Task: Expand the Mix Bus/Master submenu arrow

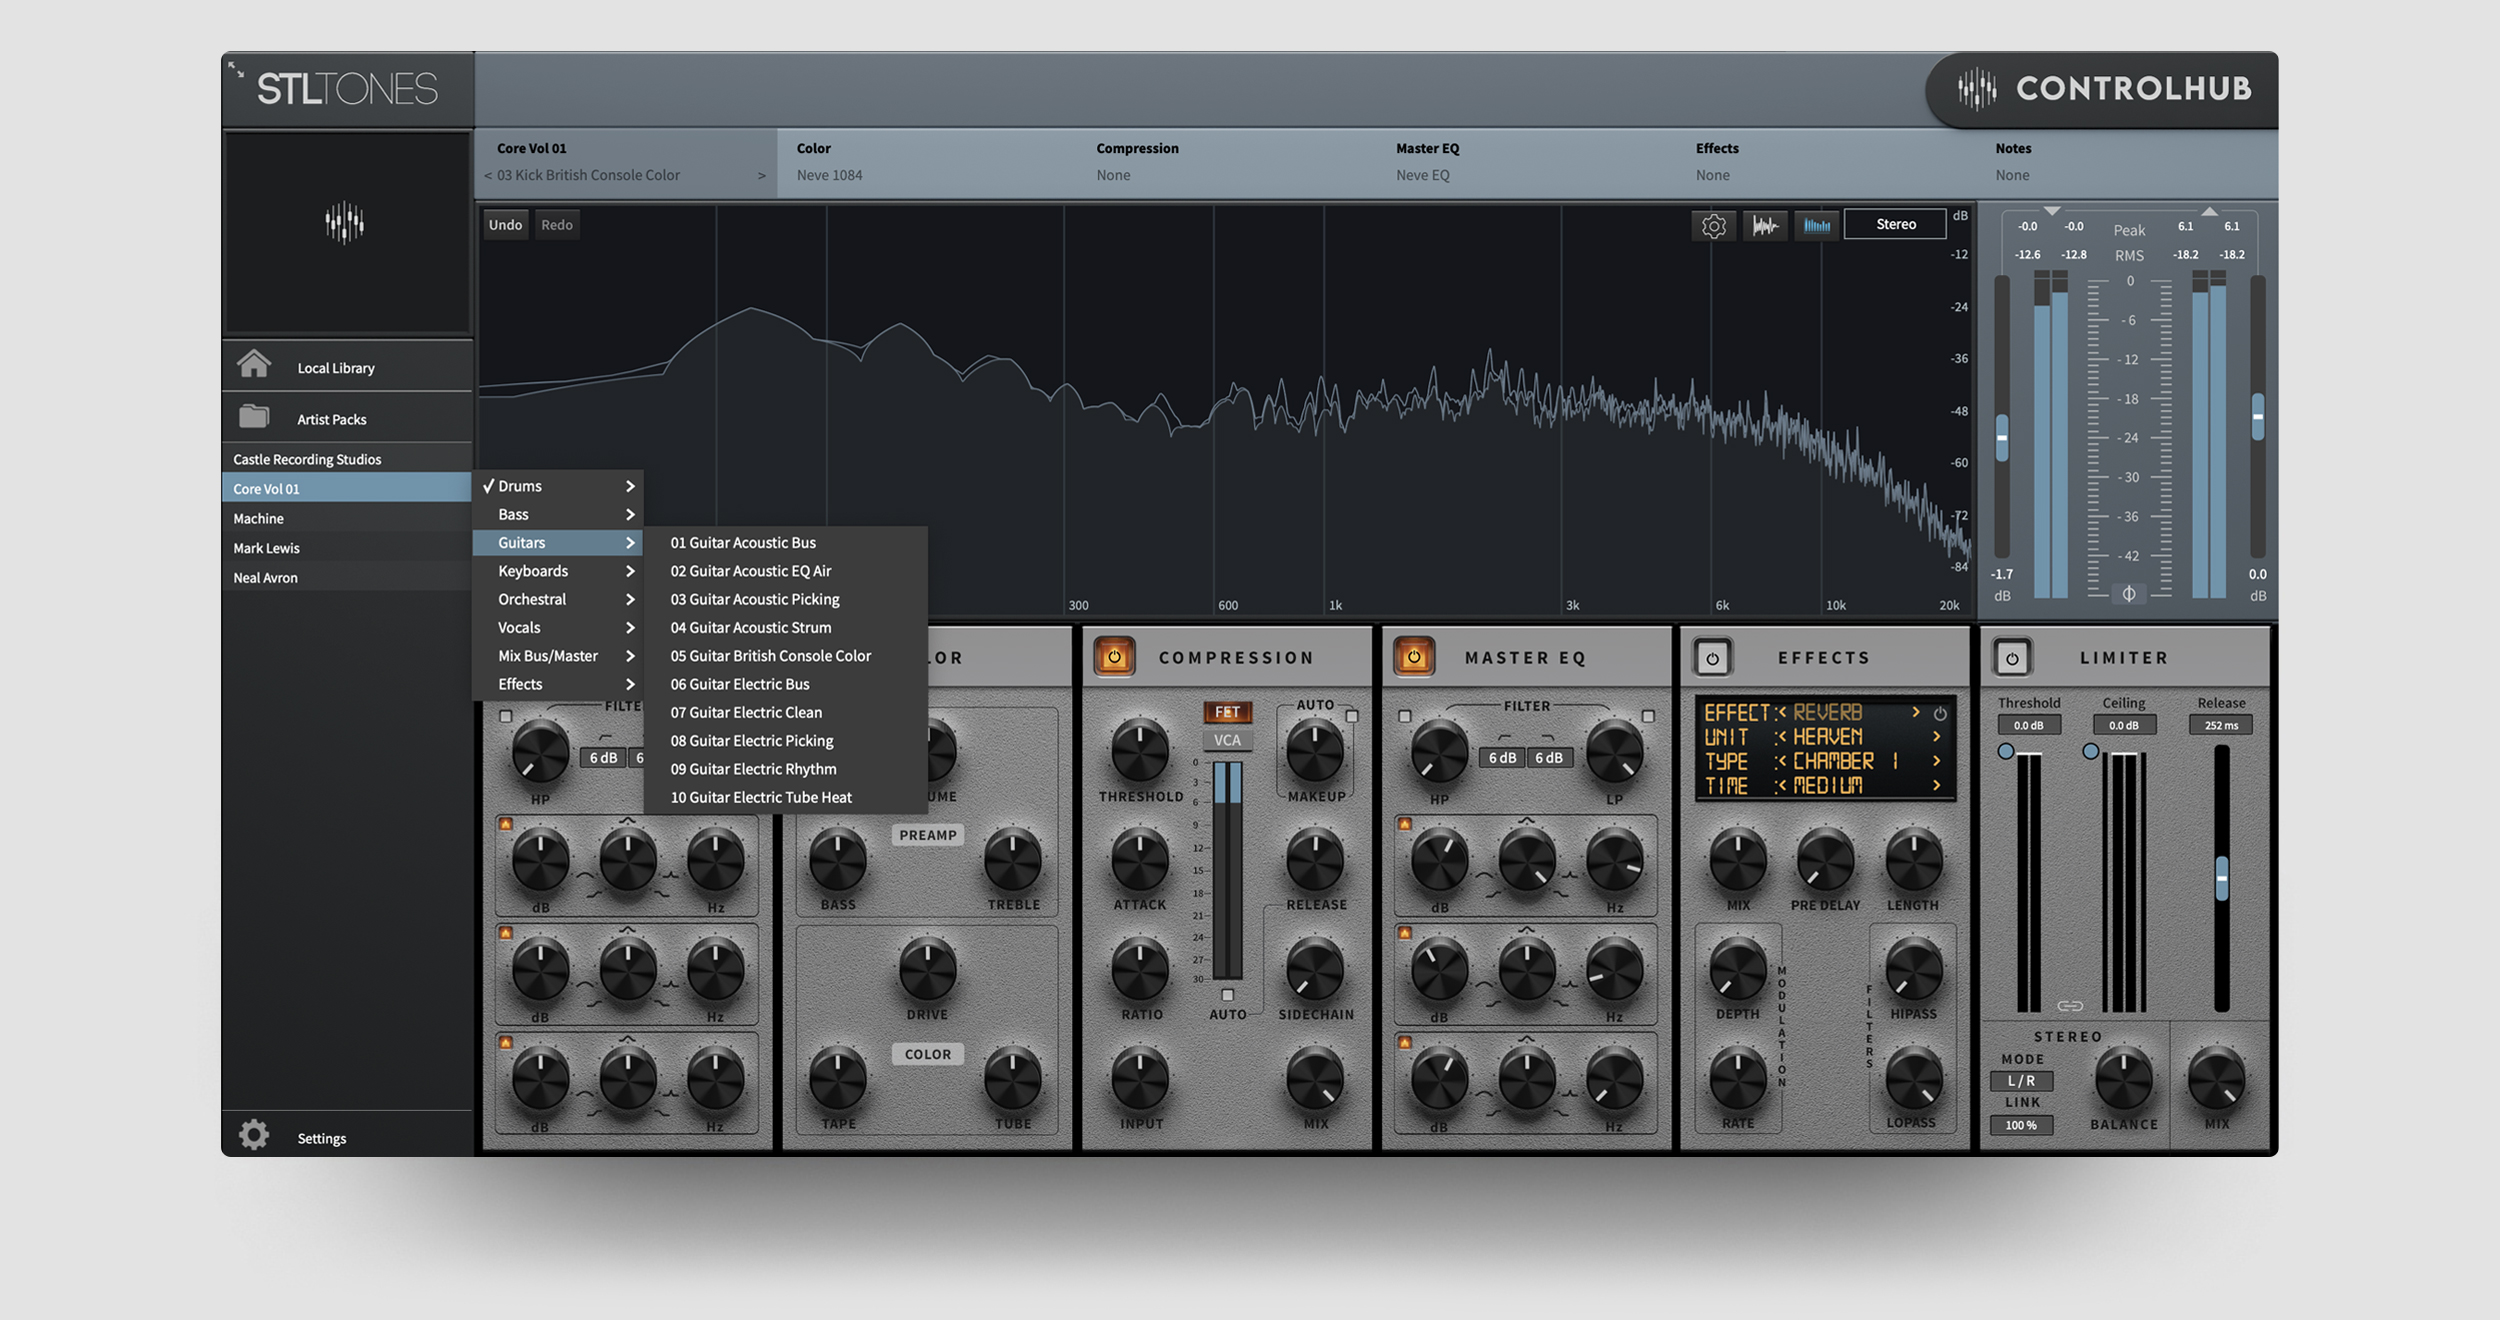Action: [x=630, y=656]
